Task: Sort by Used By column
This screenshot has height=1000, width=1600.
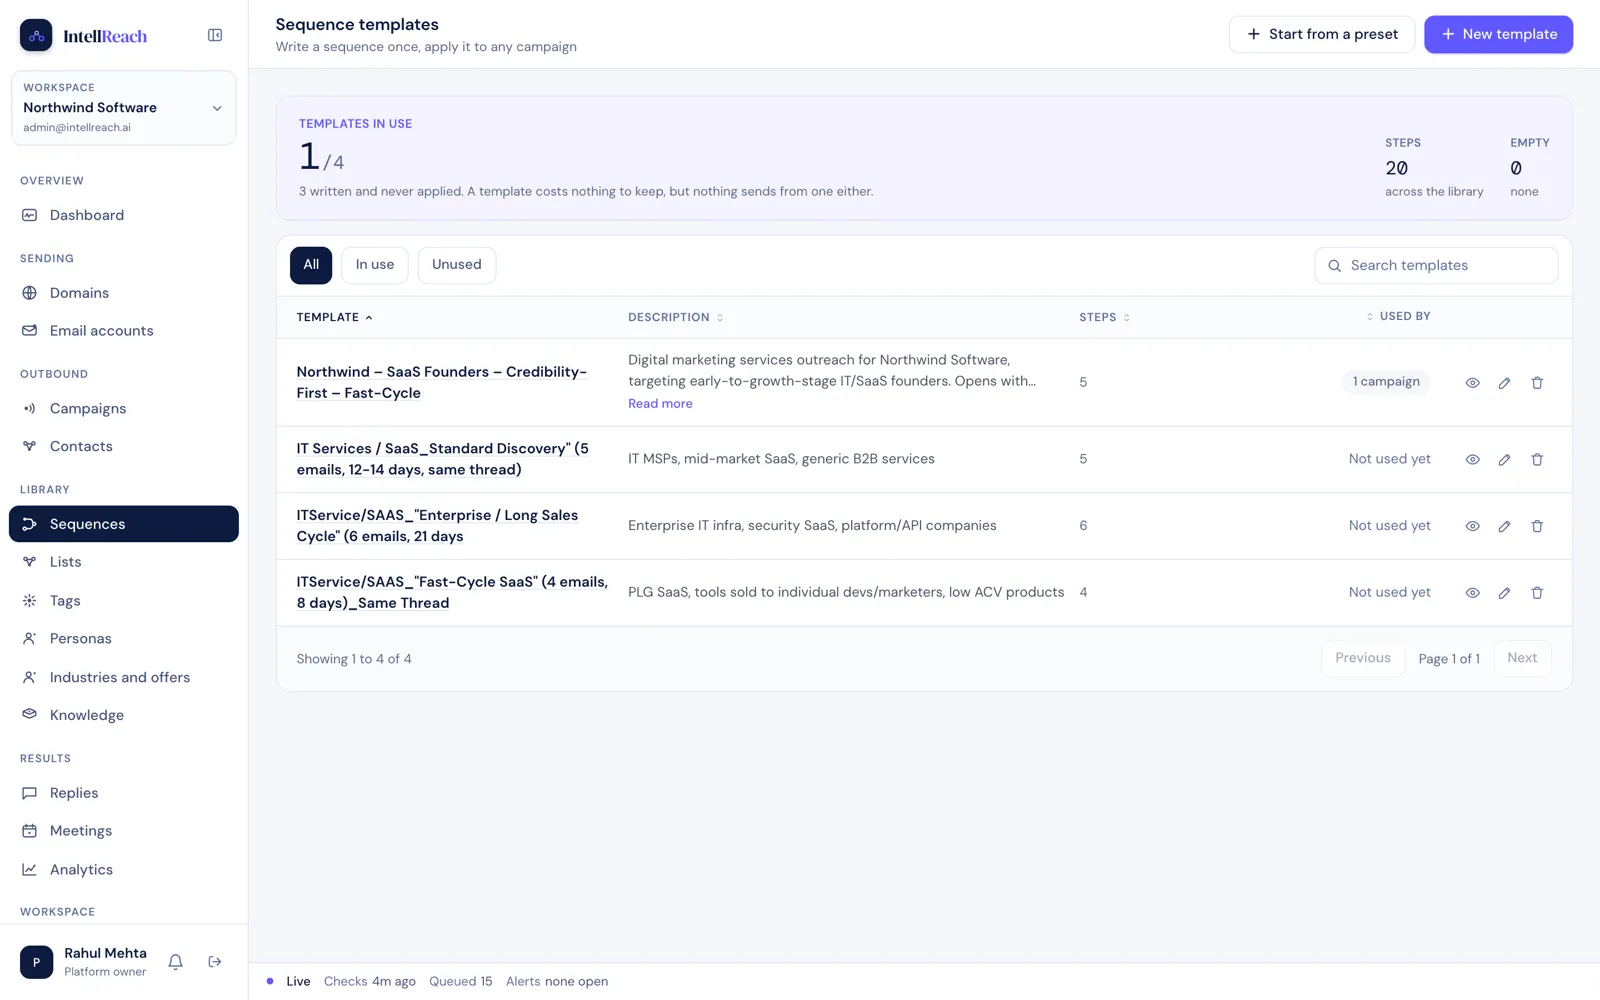Action: tap(1398, 316)
